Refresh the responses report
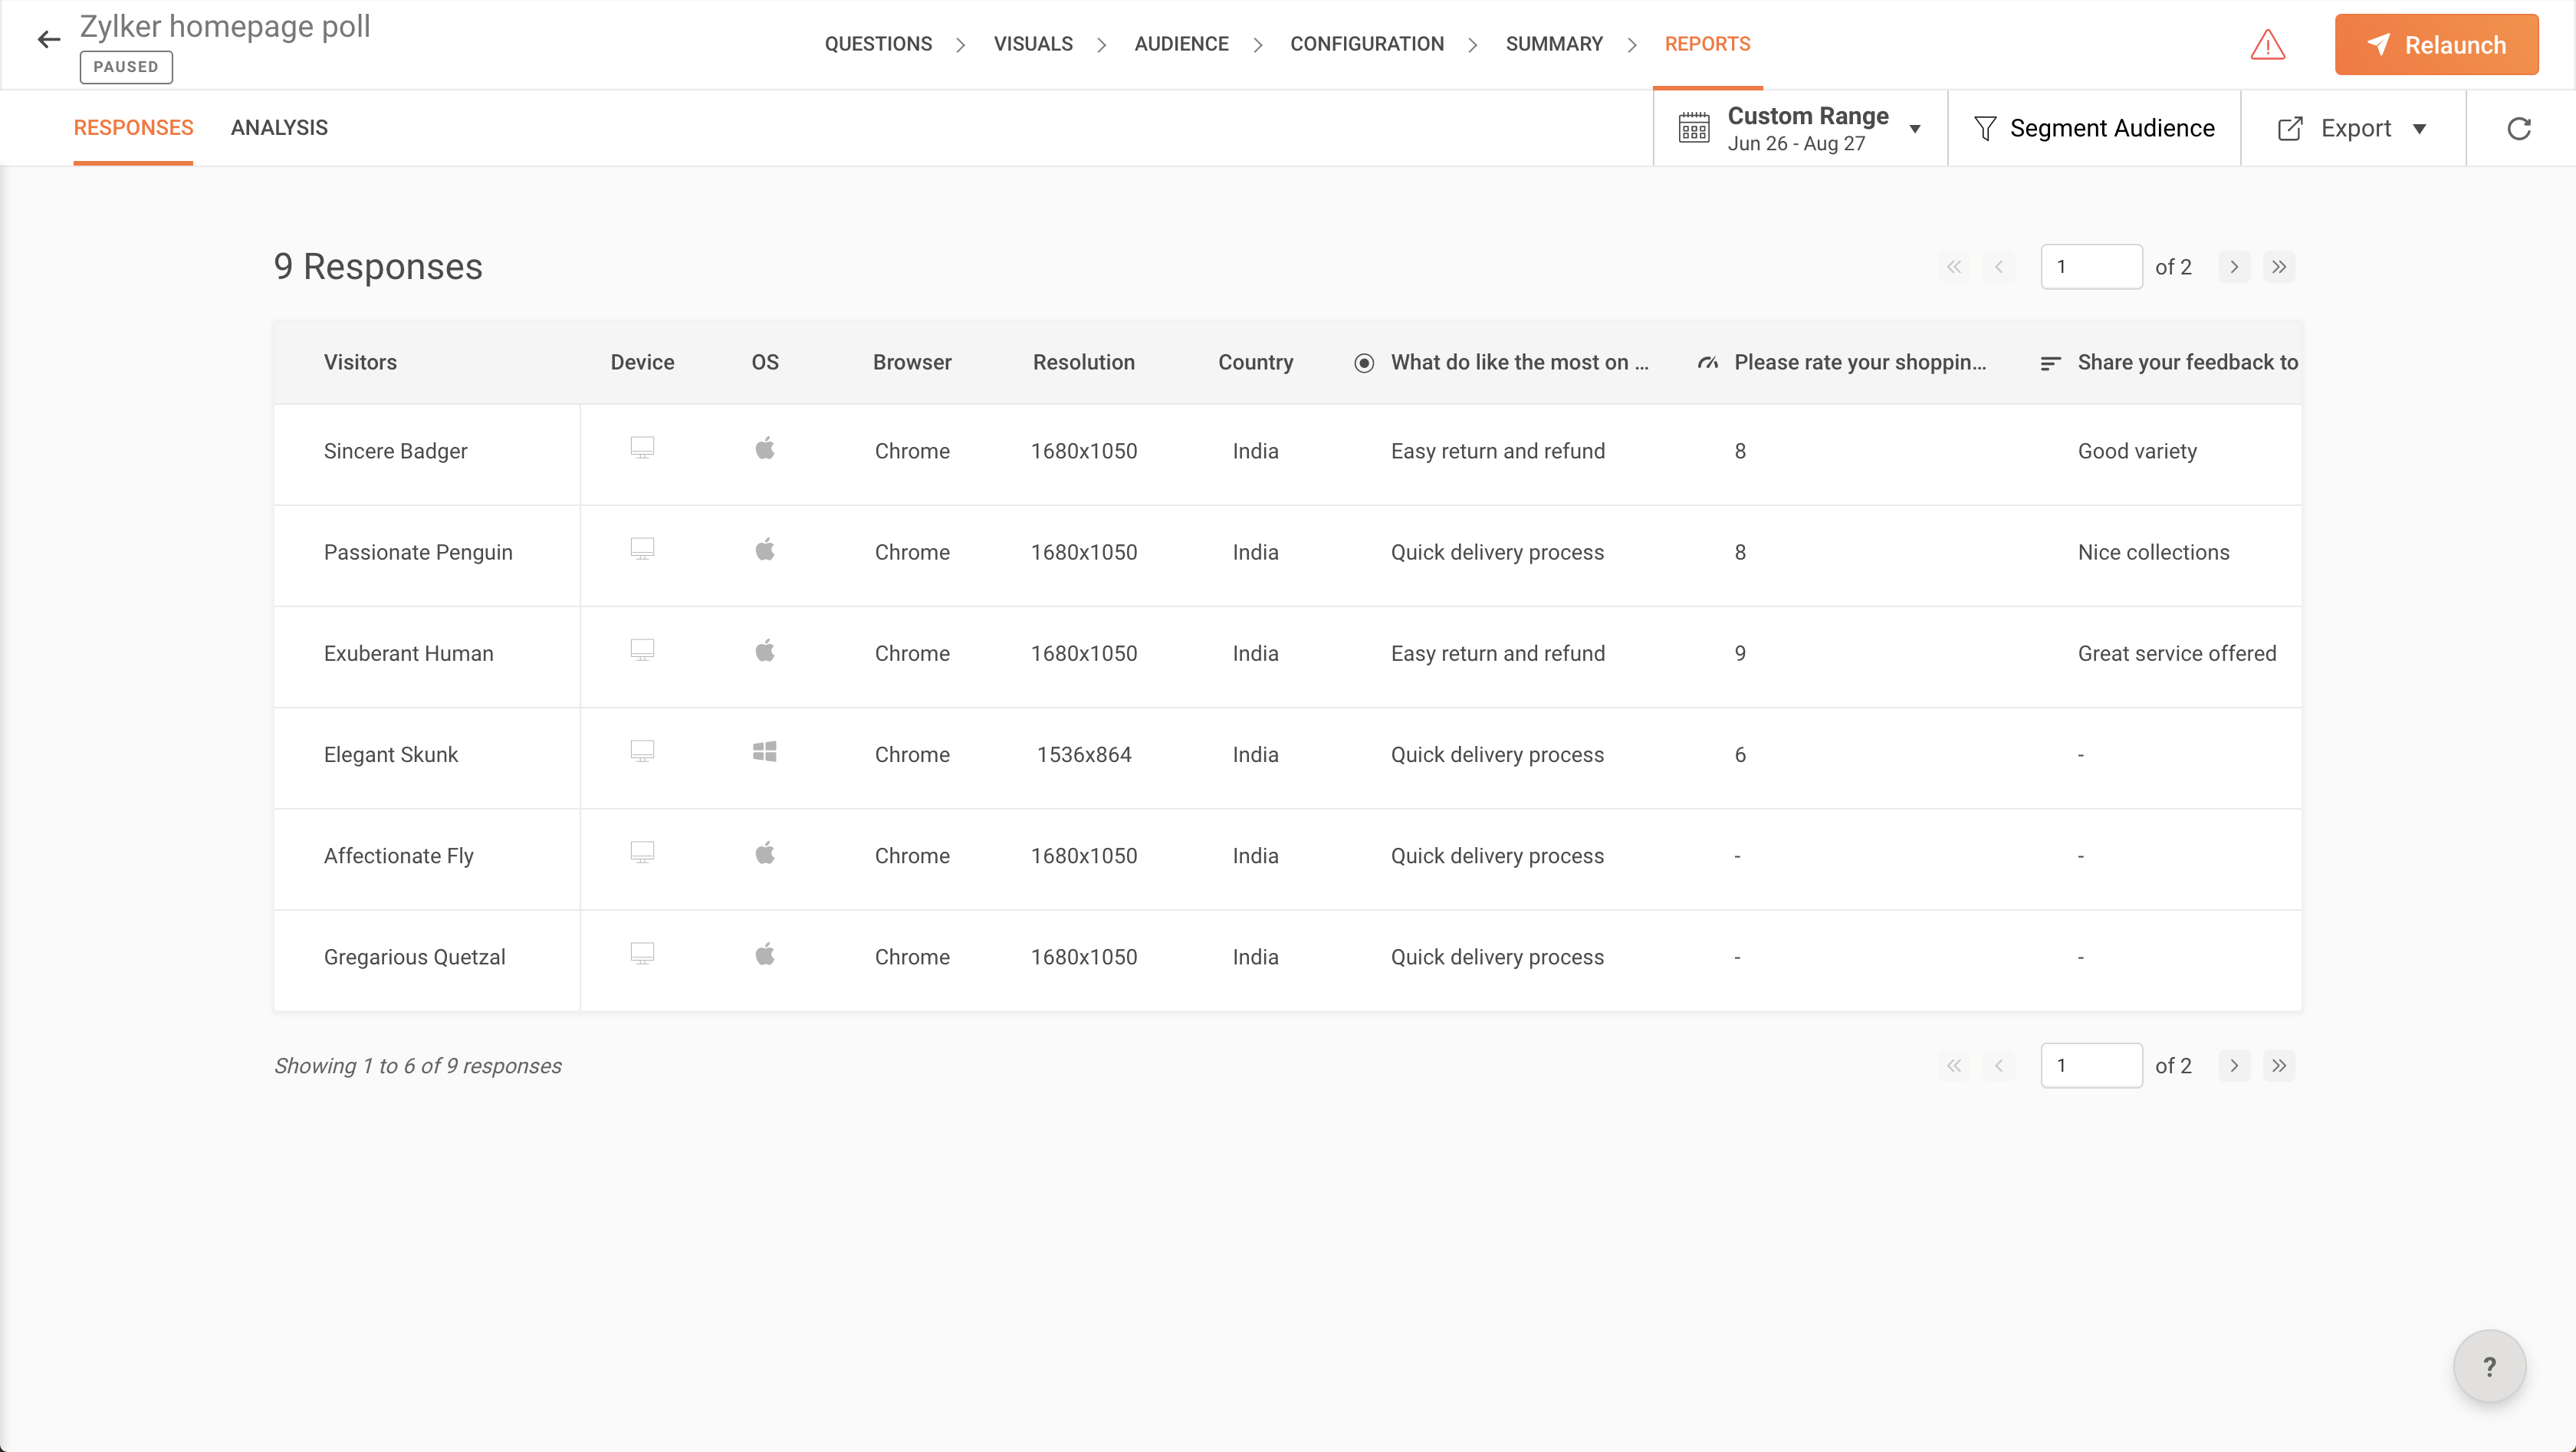This screenshot has width=2576, height=1452. 2518,128
